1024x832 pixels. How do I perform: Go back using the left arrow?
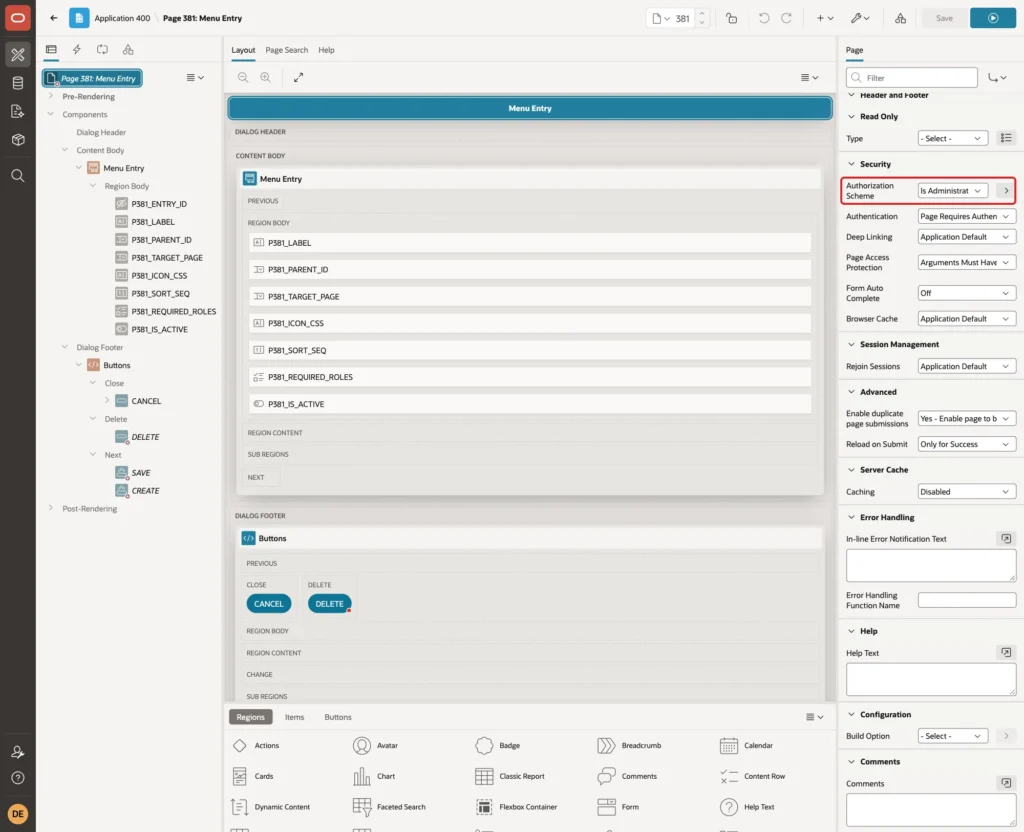(54, 18)
